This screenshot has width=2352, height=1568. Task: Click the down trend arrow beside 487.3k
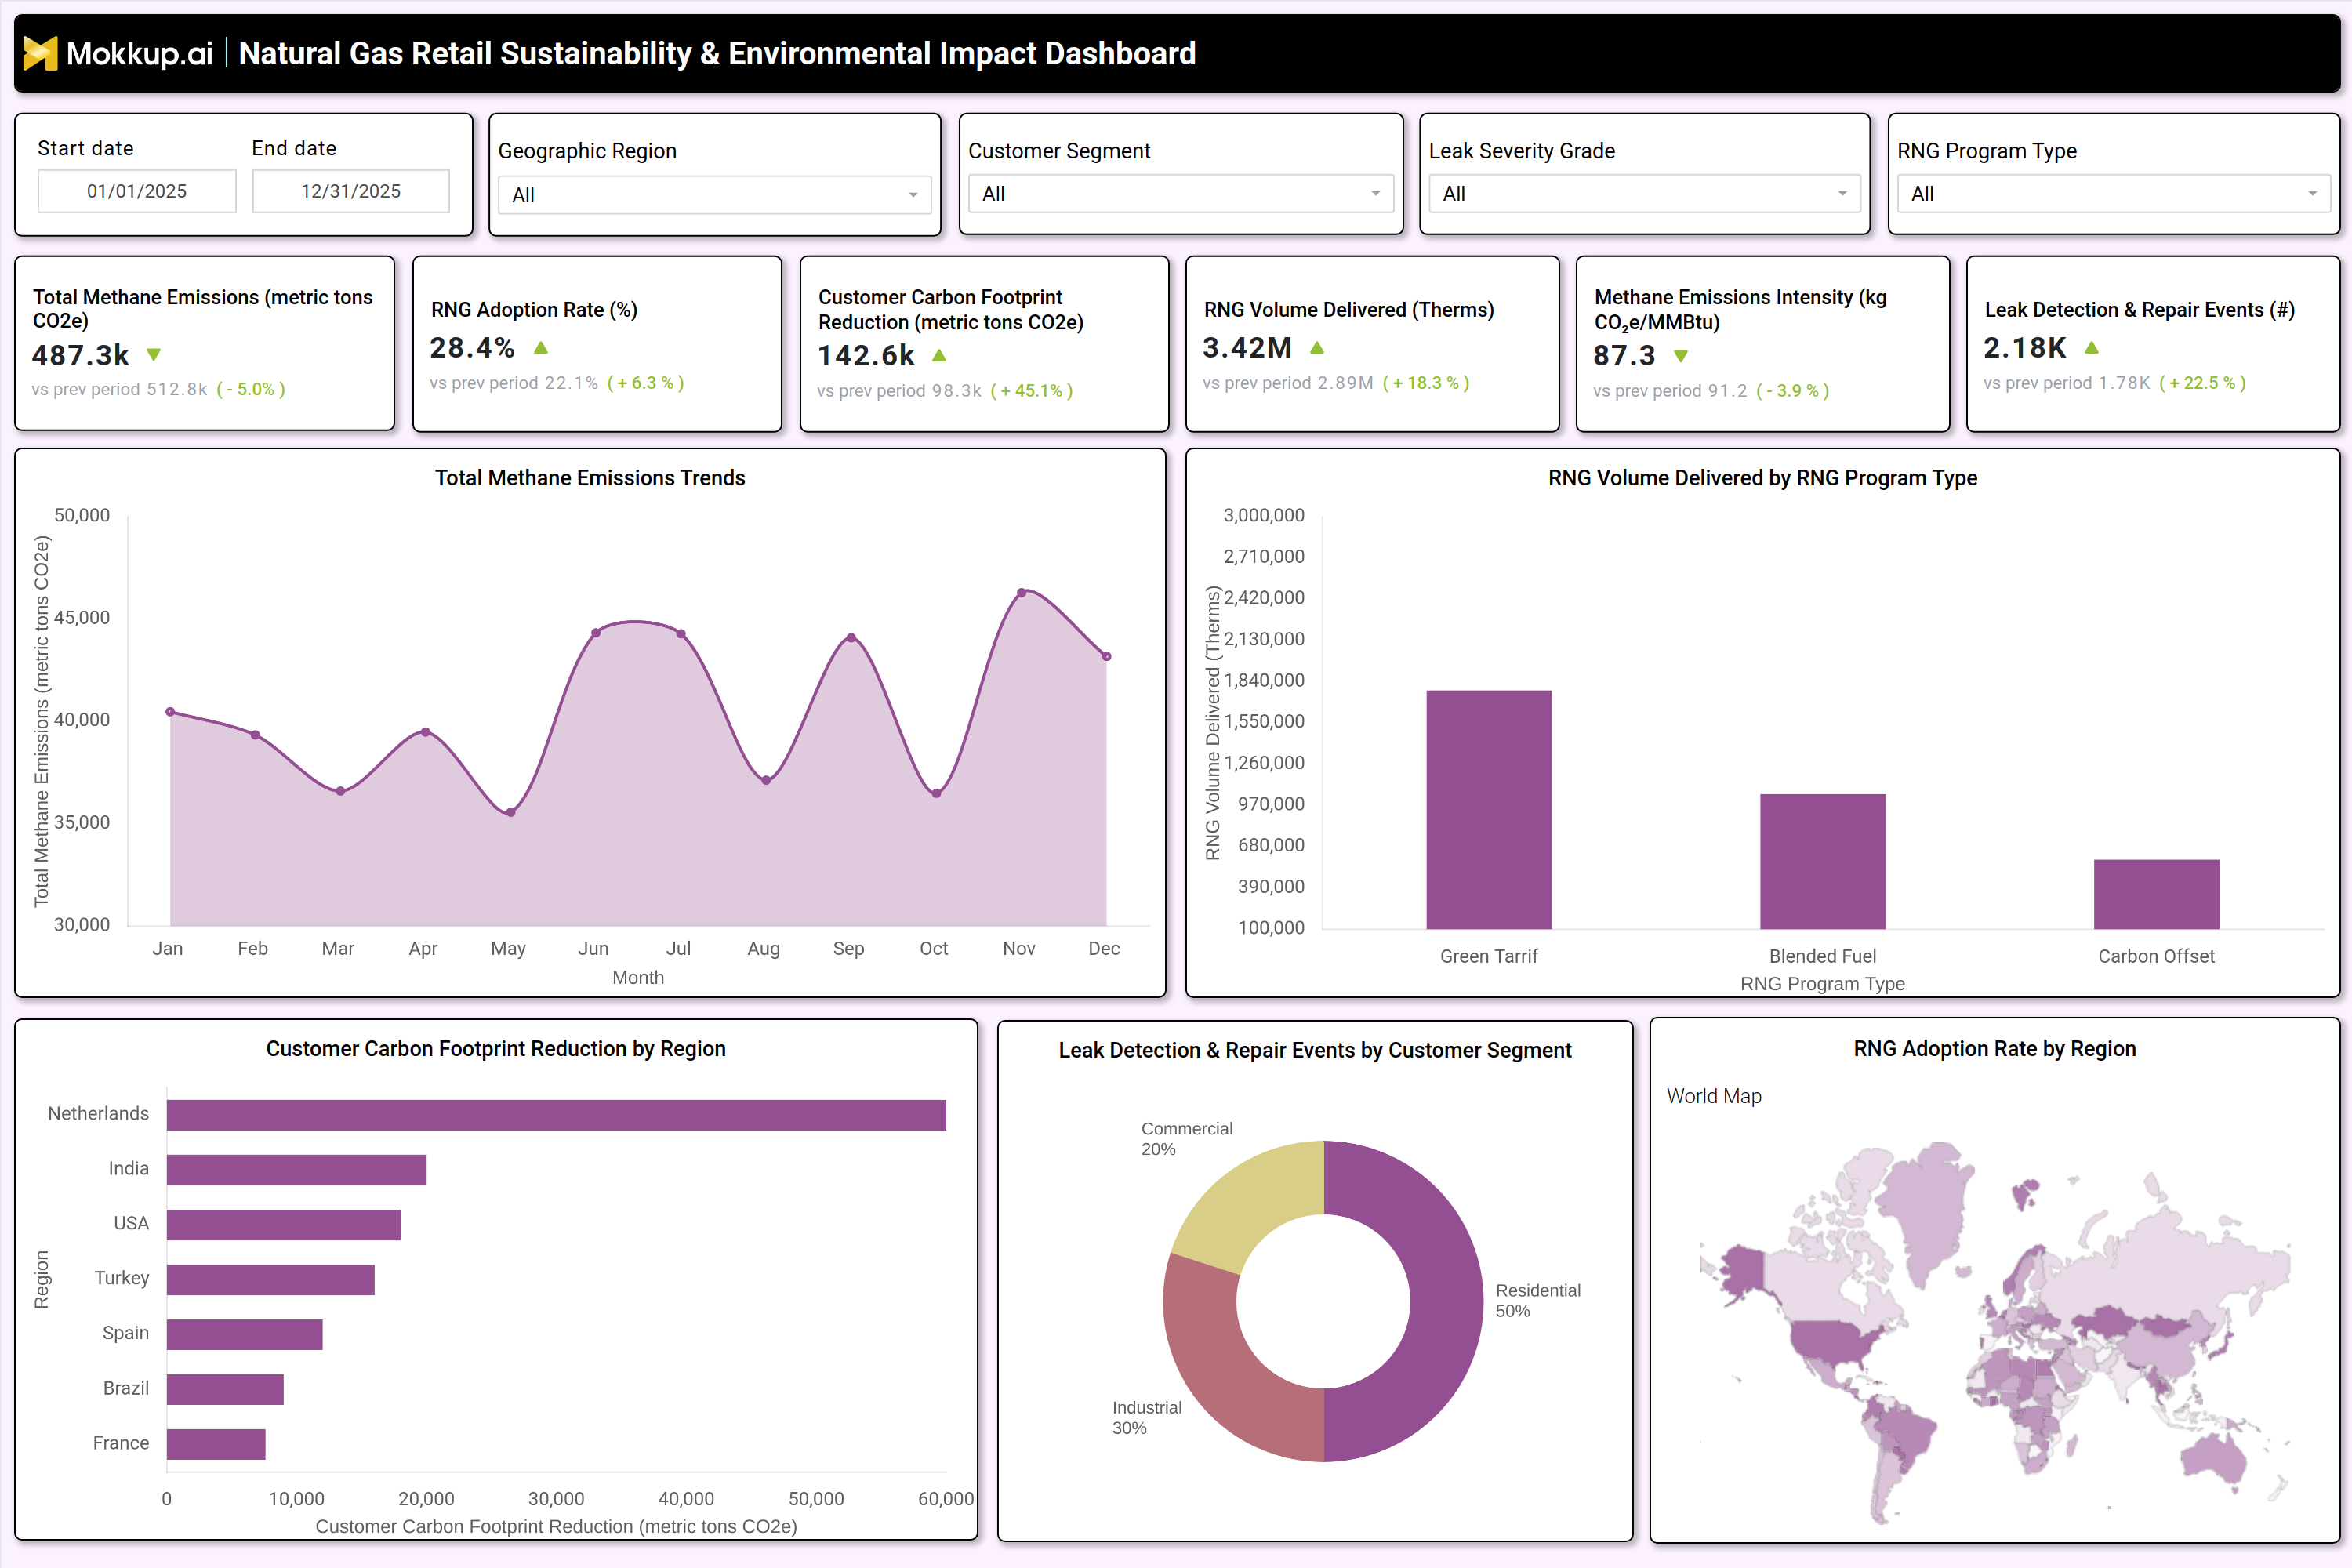154,355
